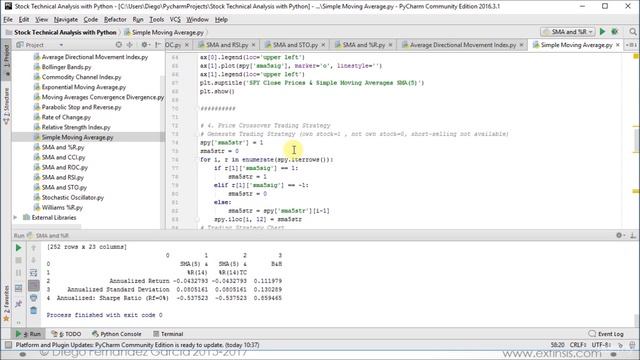Show the hidden editor tabs list
Image resolution: width=640 pixels, height=360 pixels.
pos(631,45)
